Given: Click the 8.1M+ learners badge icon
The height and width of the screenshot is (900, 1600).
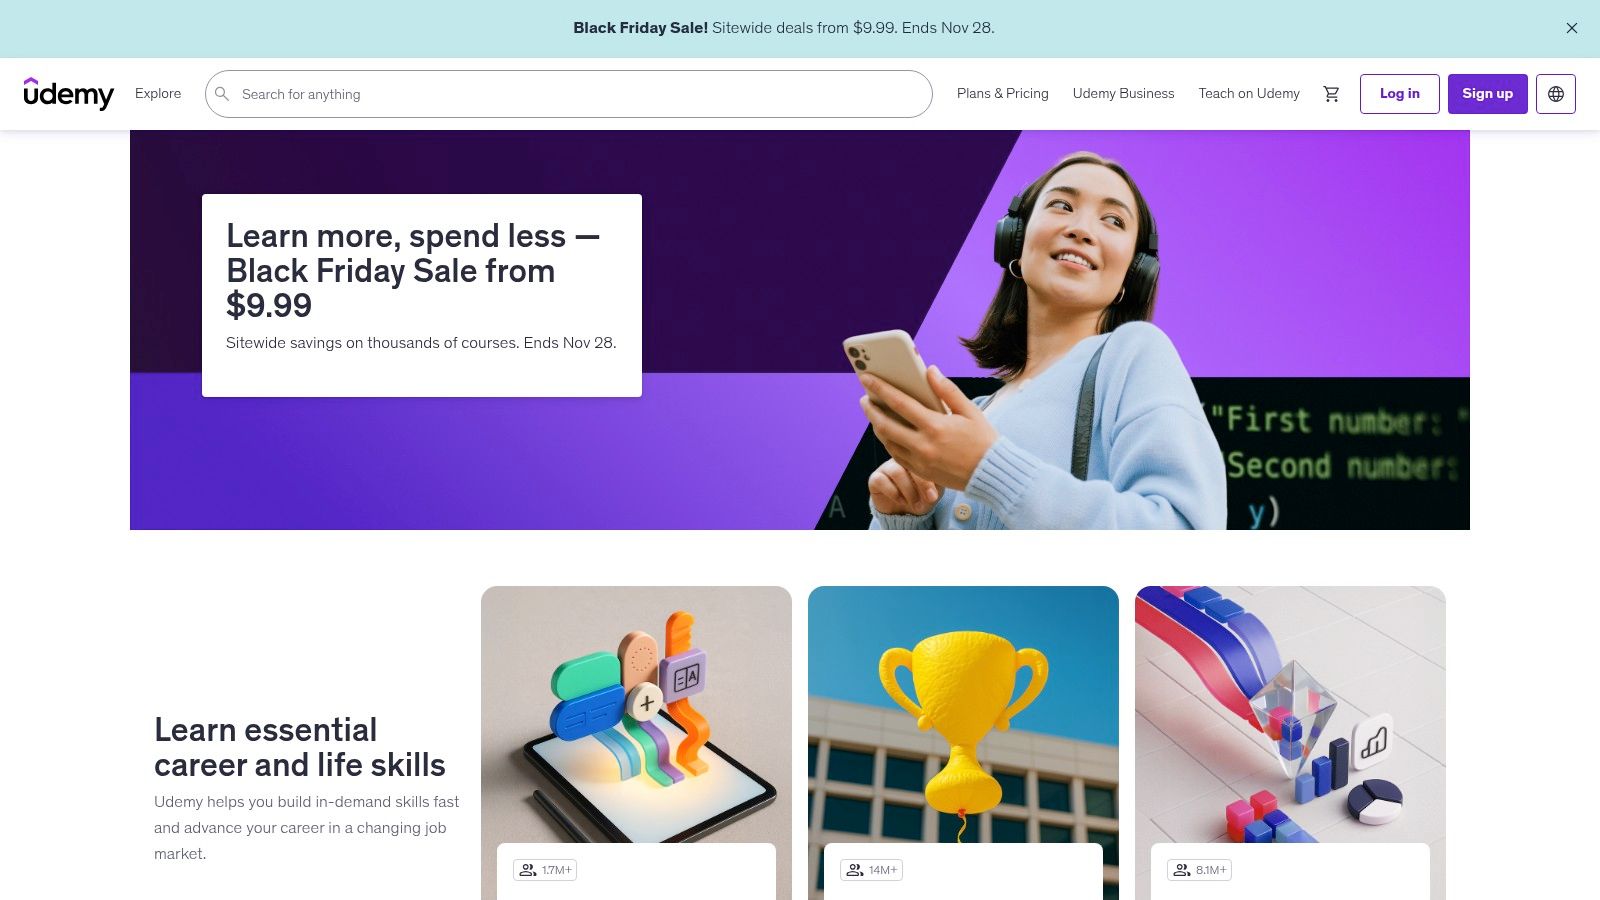Looking at the screenshot, I should [1182, 870].
